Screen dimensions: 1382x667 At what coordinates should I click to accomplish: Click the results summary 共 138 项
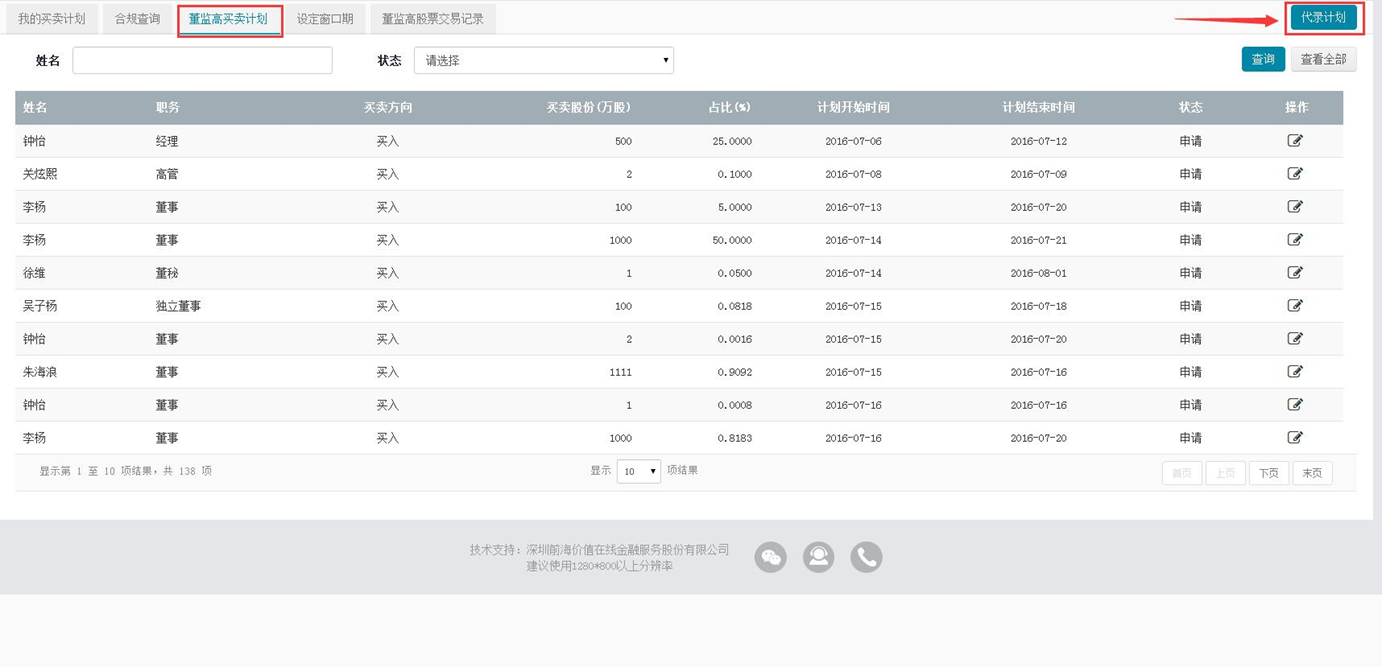185,471
